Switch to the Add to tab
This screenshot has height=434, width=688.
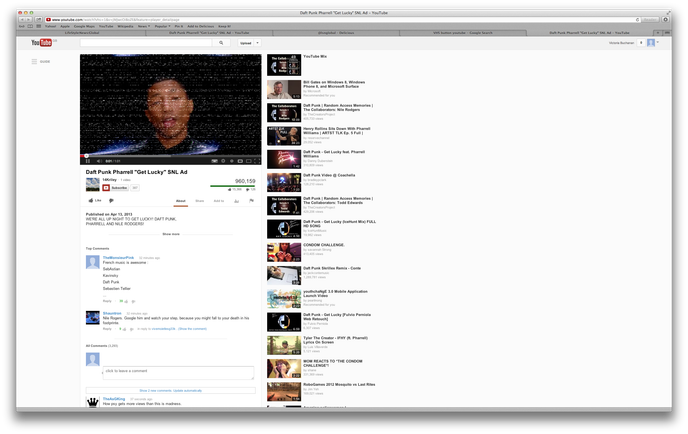(x=218, y=201)
